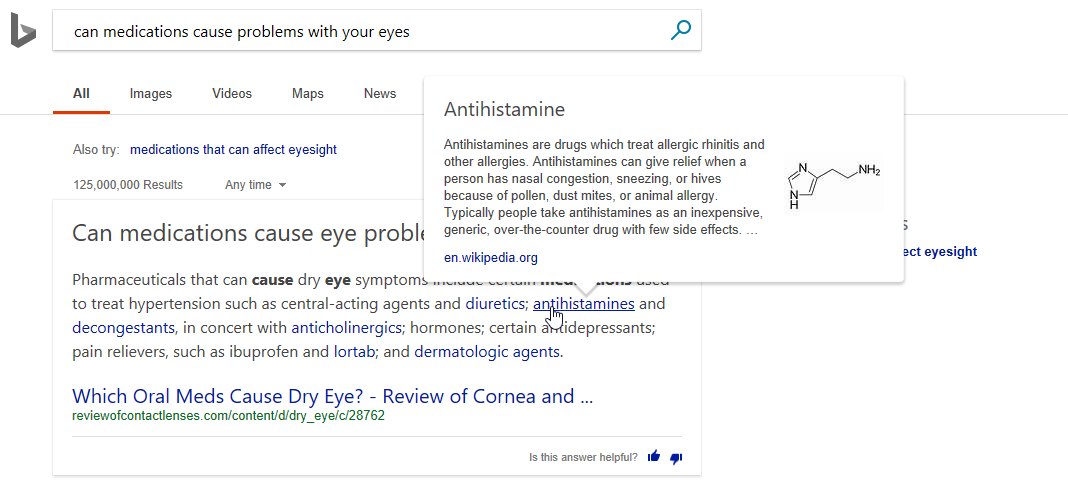
Task: Open the decongestants link
Action: pyautogui.click(x=123, y=328)
